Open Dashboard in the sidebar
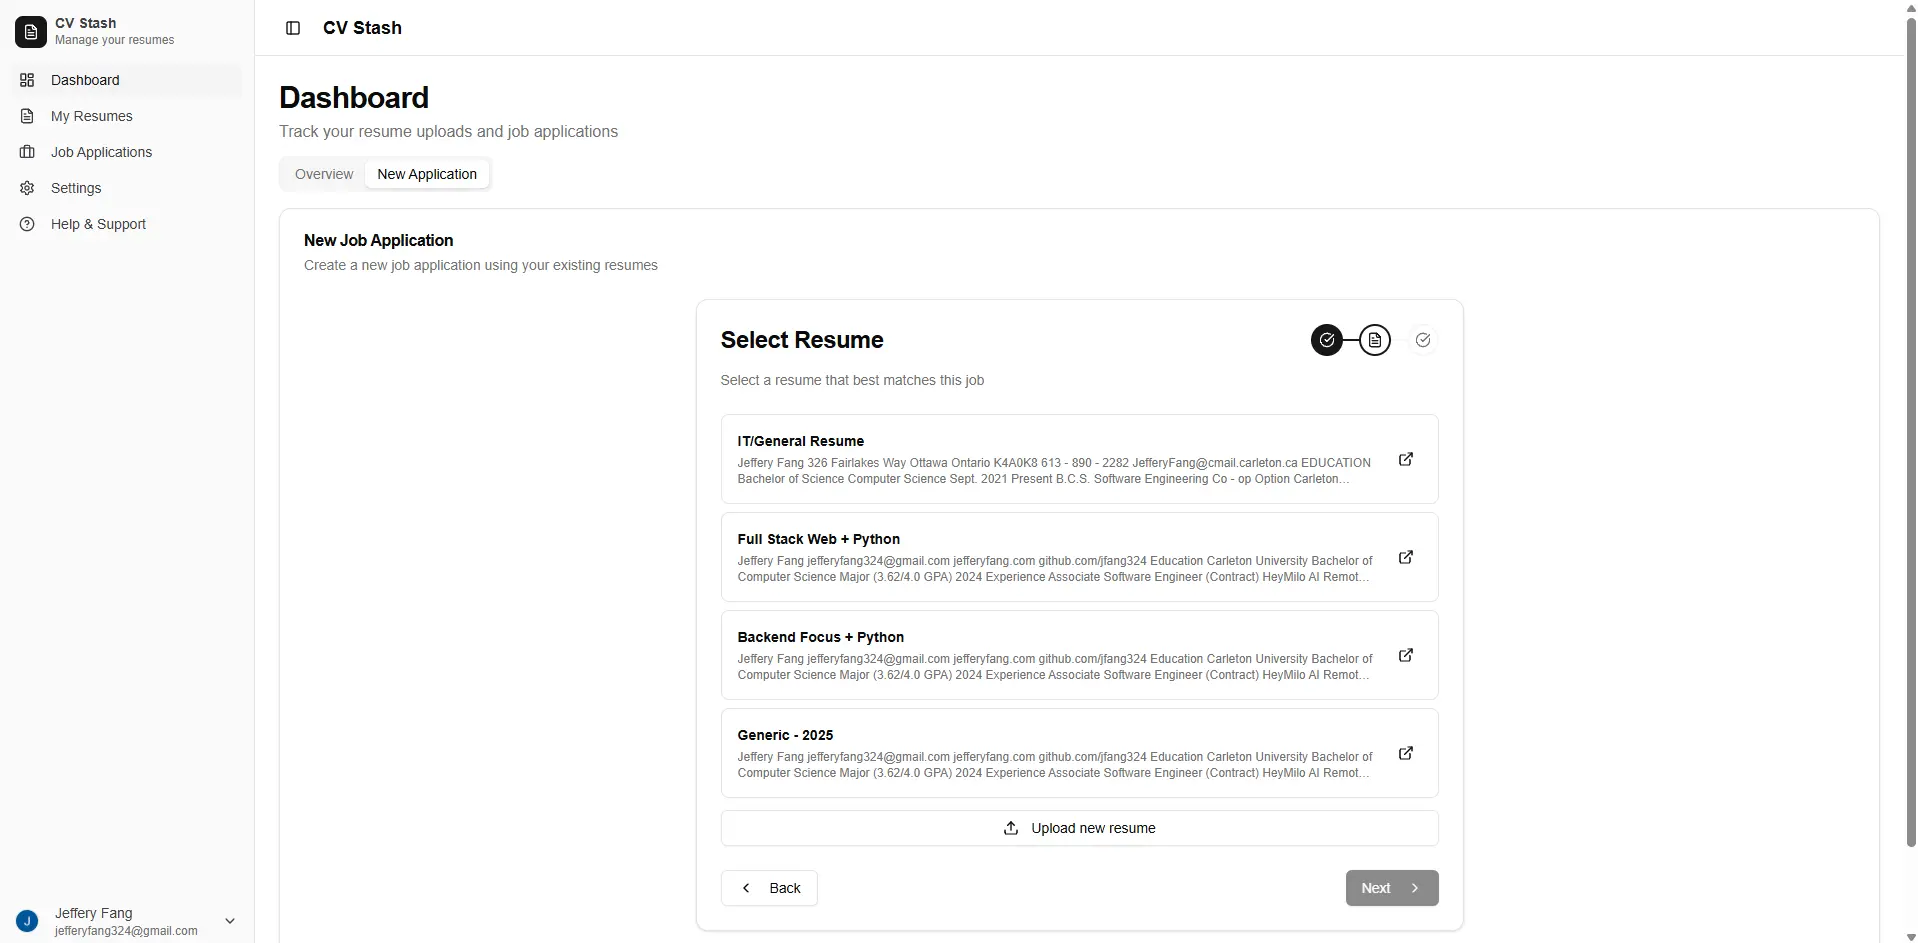Image resolution: width=1918 pixels, height=943 pixels. (x=127, y=80)
